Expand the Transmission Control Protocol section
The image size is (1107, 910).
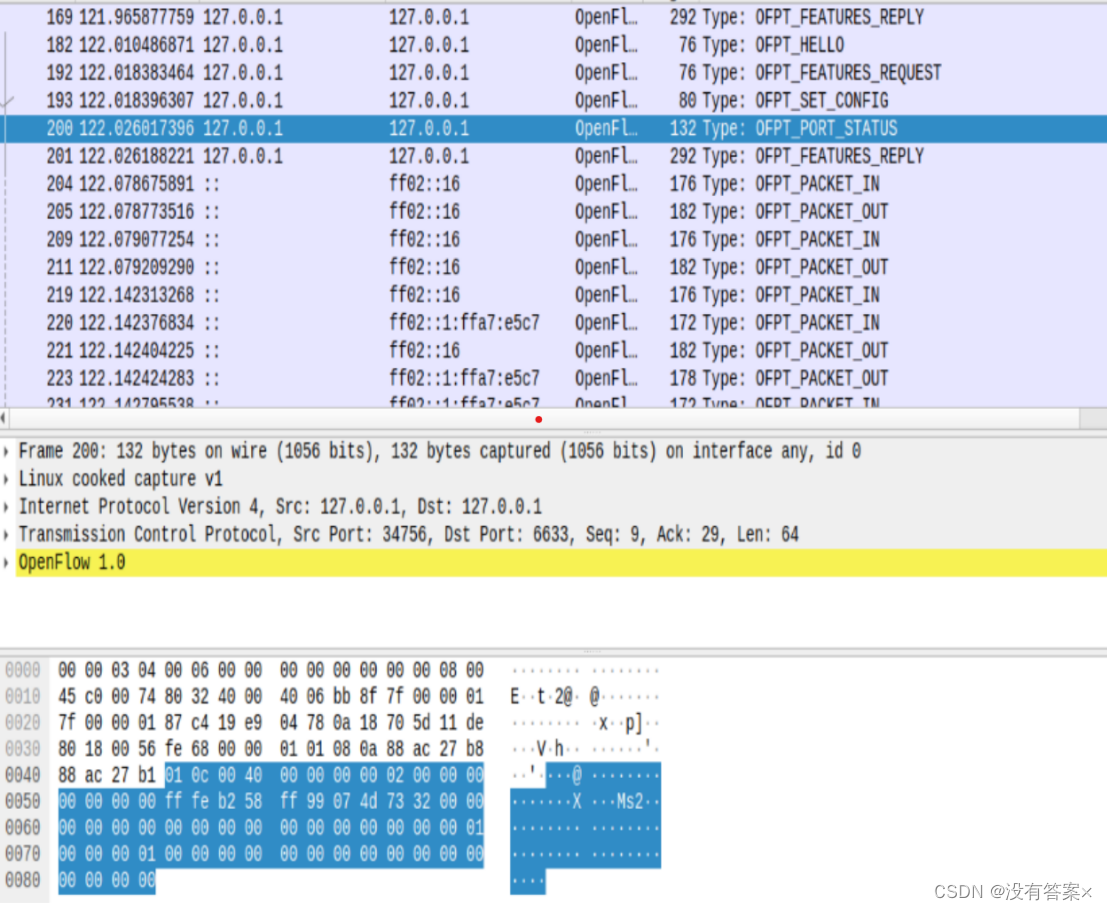coord(8,534)
